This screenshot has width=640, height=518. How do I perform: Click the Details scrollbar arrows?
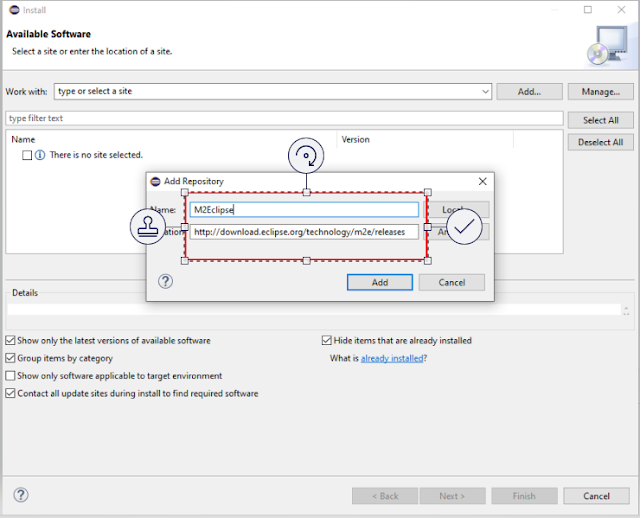pyautogui.click(x=626, y=310)
